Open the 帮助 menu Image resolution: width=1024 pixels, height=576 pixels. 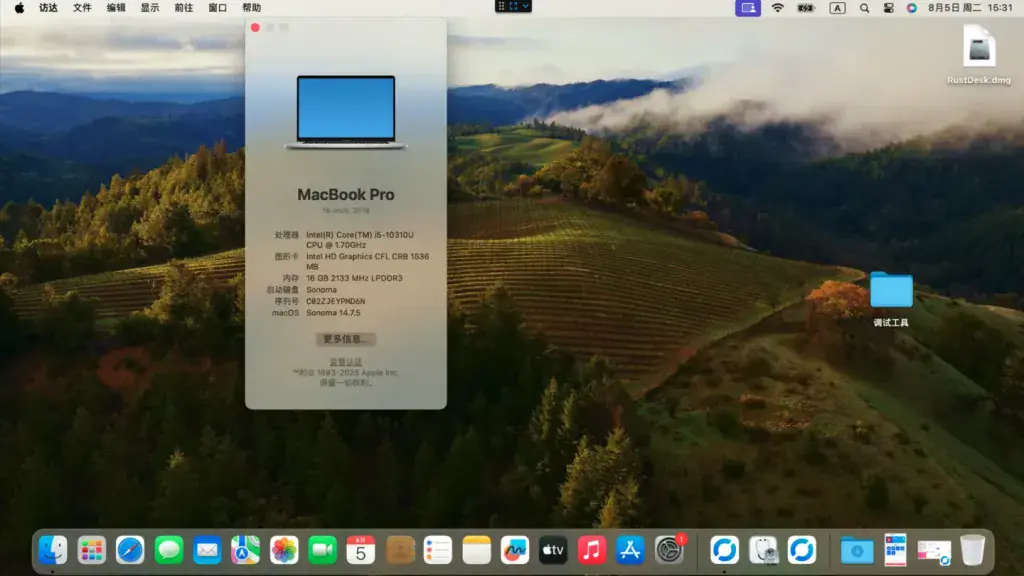pyautogui.click(x=251, y=8)
